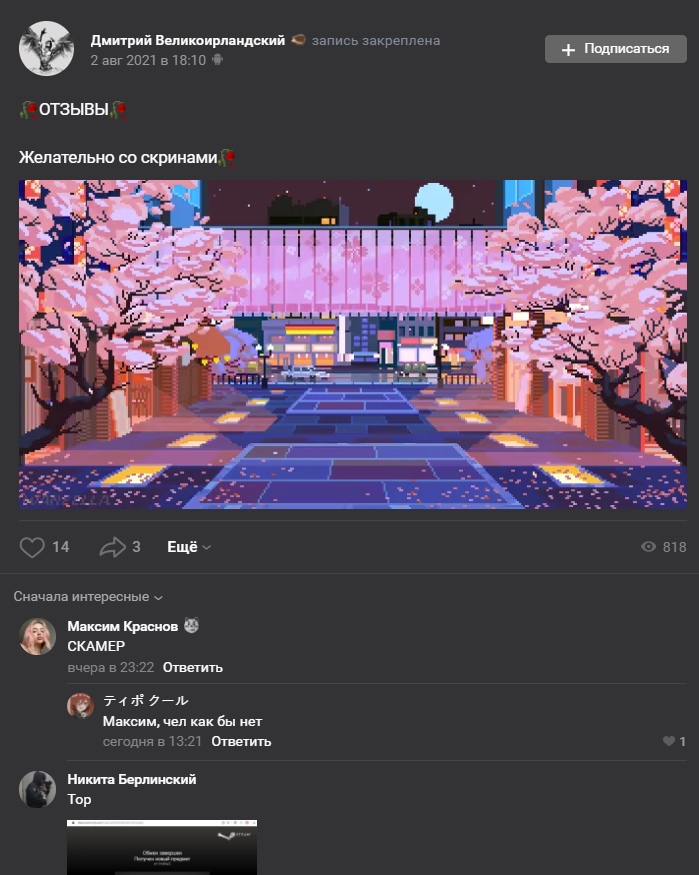Open Дмитрий Великоирландский's avatar picture
Screen dimensions: 699x875
coord(46,49)
